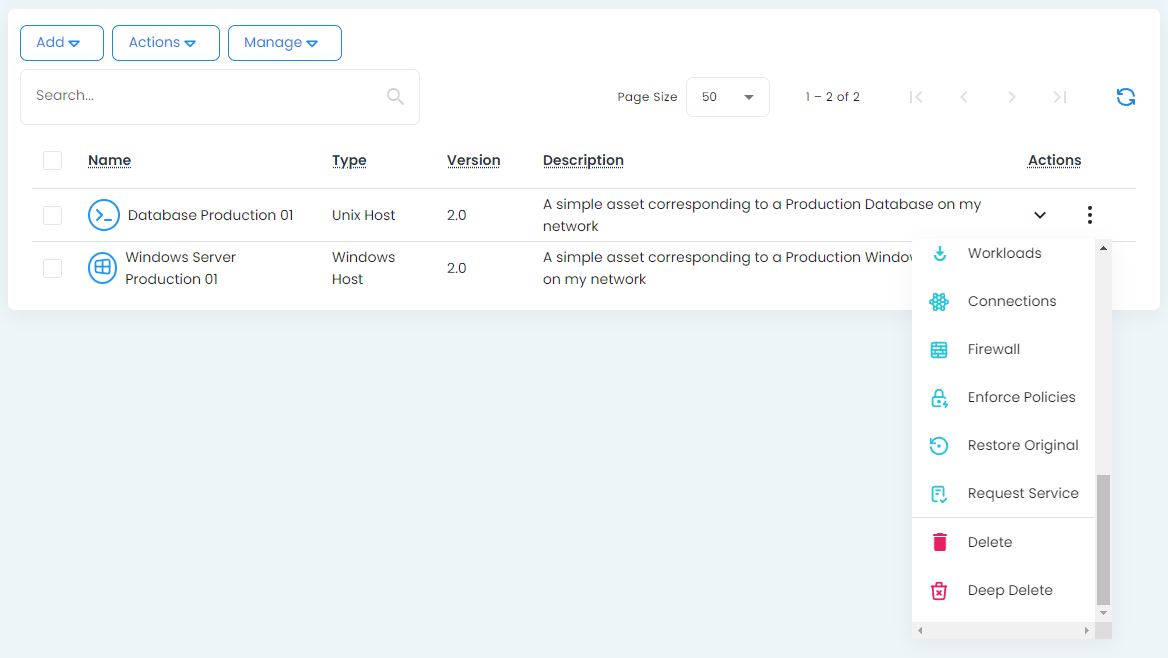Click the Firewall icon in the menu
The height and width of the screenshot is (658, 1168).
[939, 350]
